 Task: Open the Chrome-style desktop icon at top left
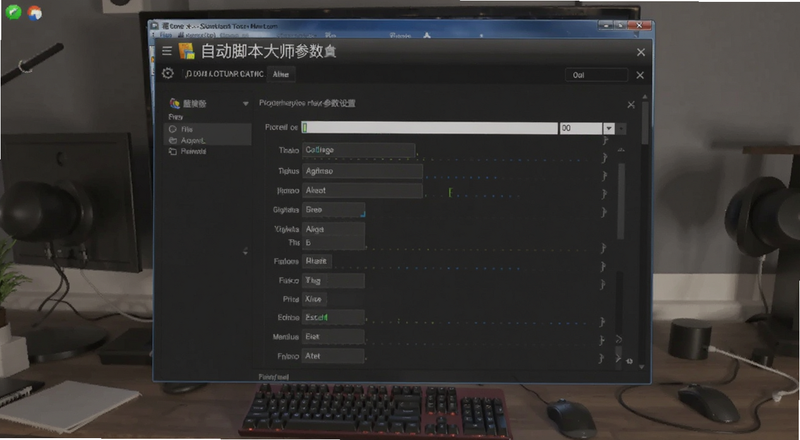35,12
